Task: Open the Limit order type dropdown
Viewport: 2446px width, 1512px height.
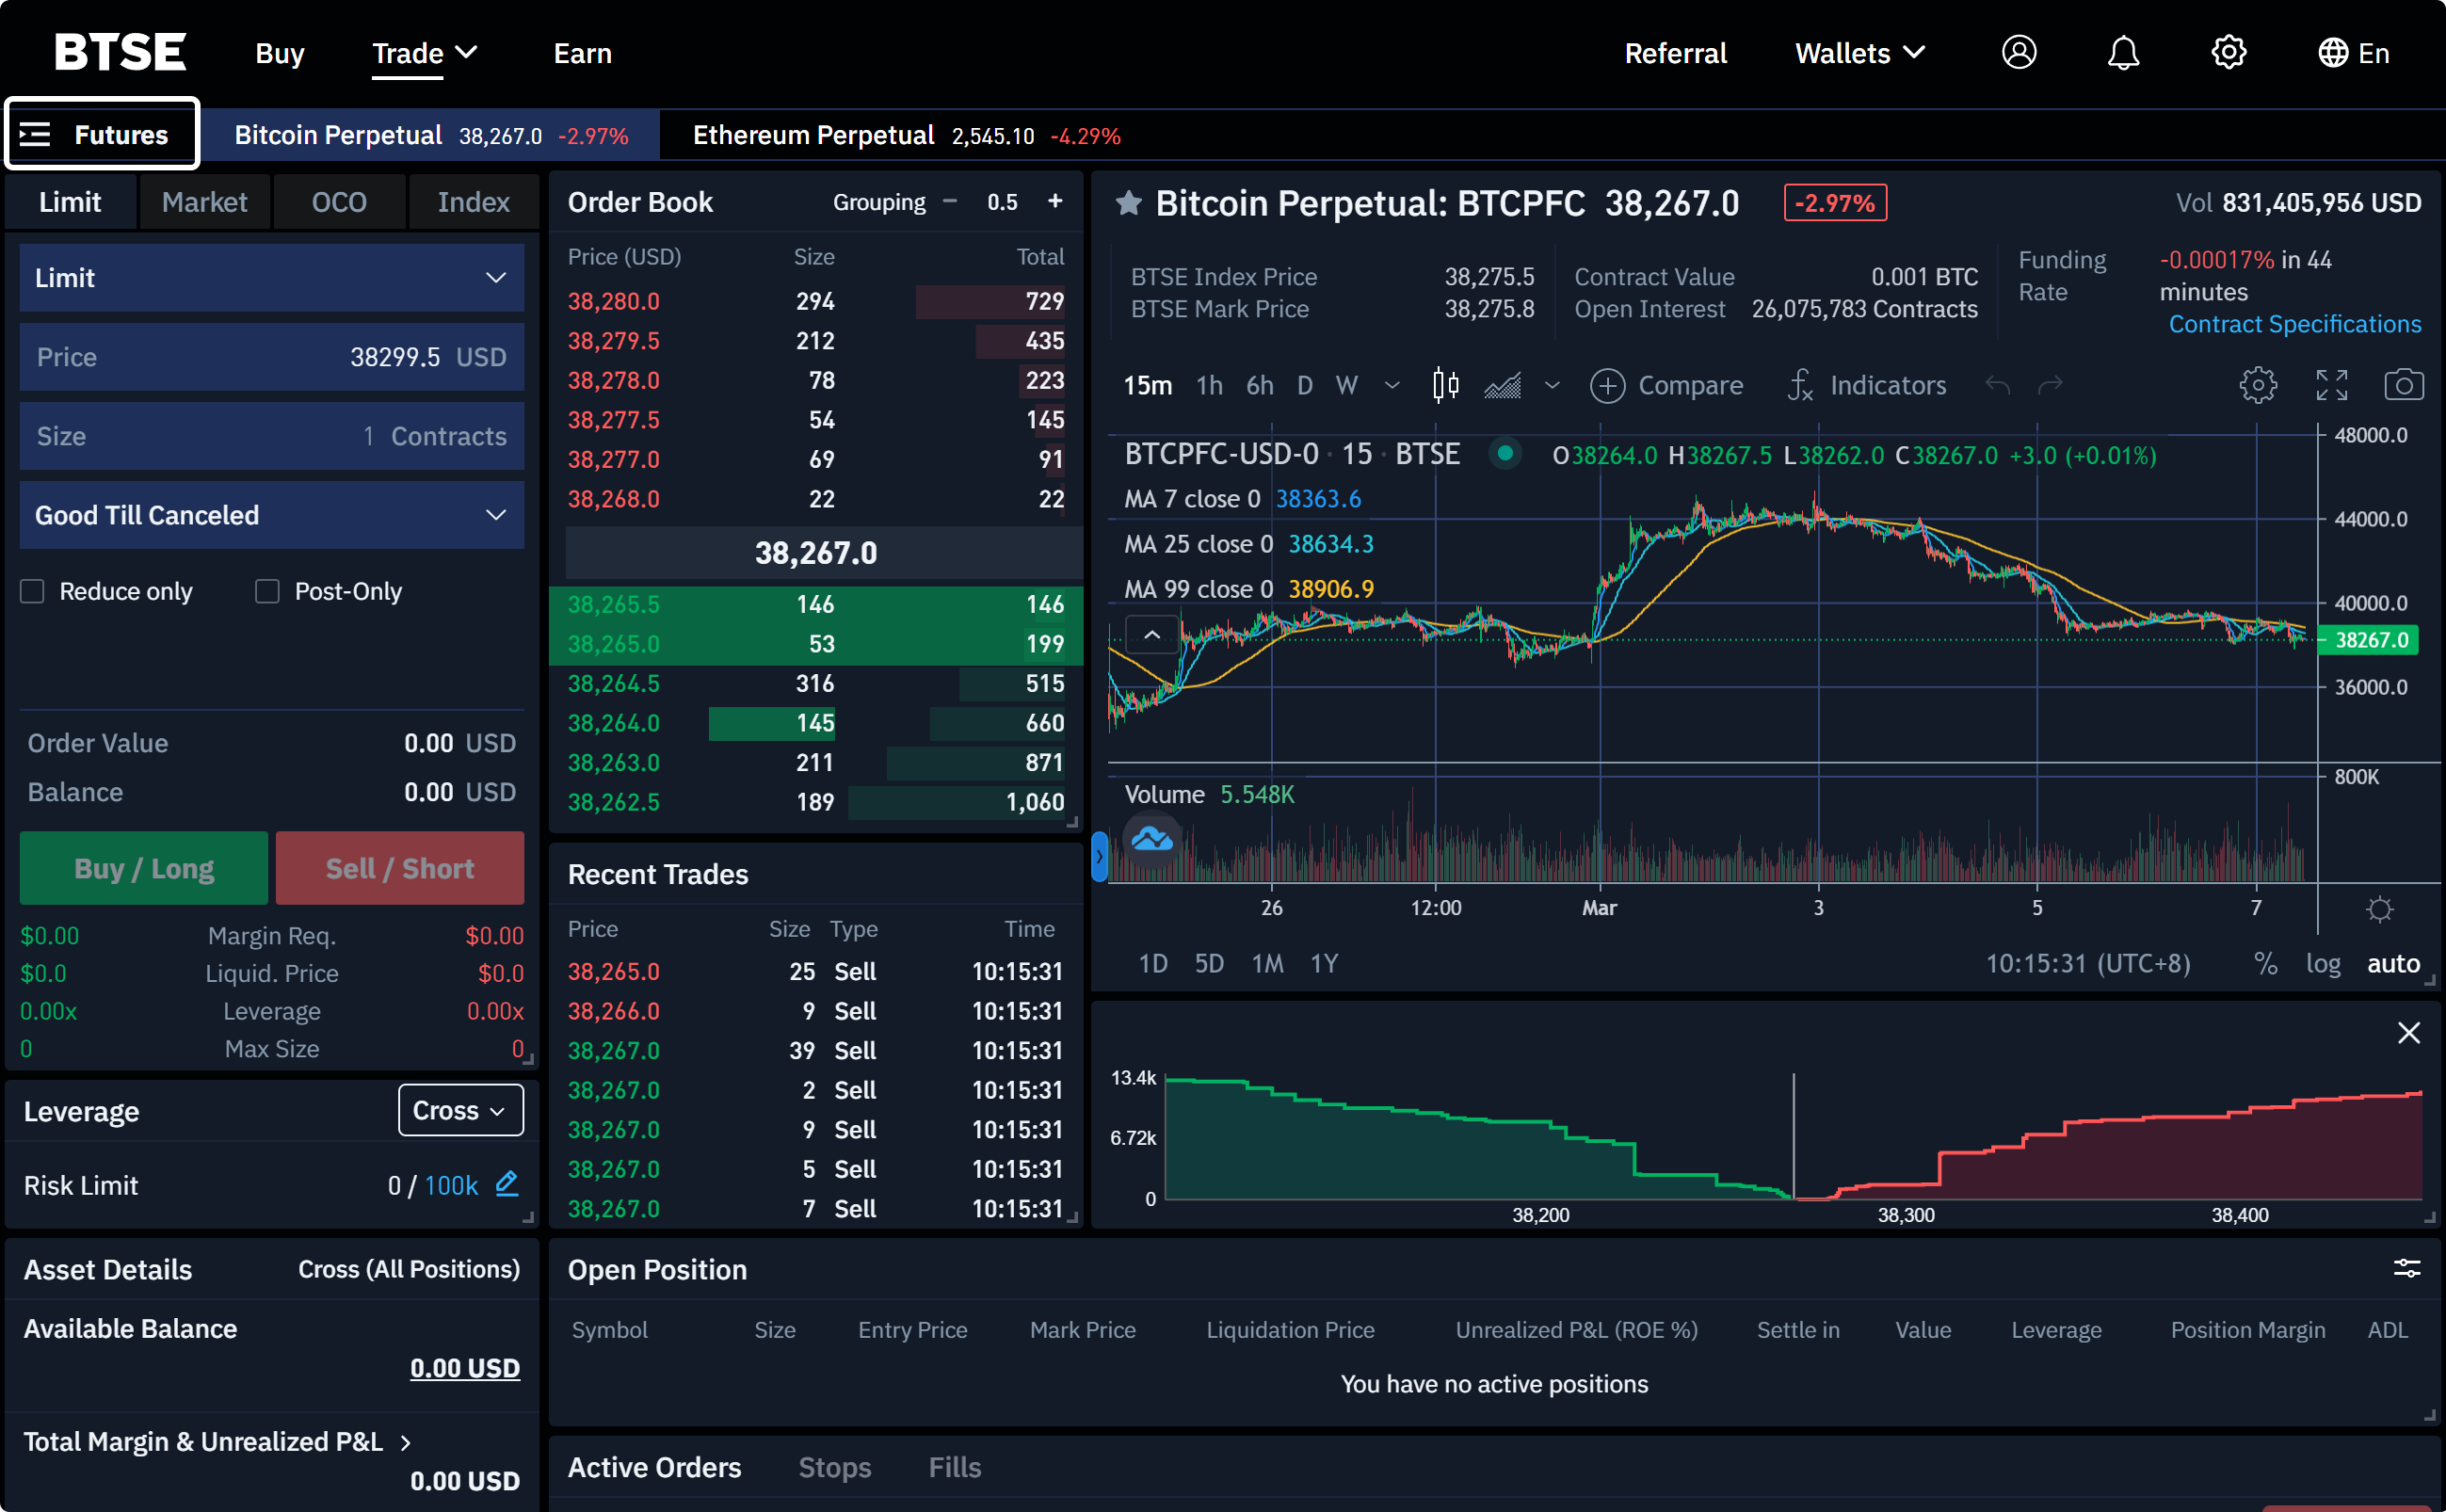Action: pyautogui.click(x=271, y=277)
